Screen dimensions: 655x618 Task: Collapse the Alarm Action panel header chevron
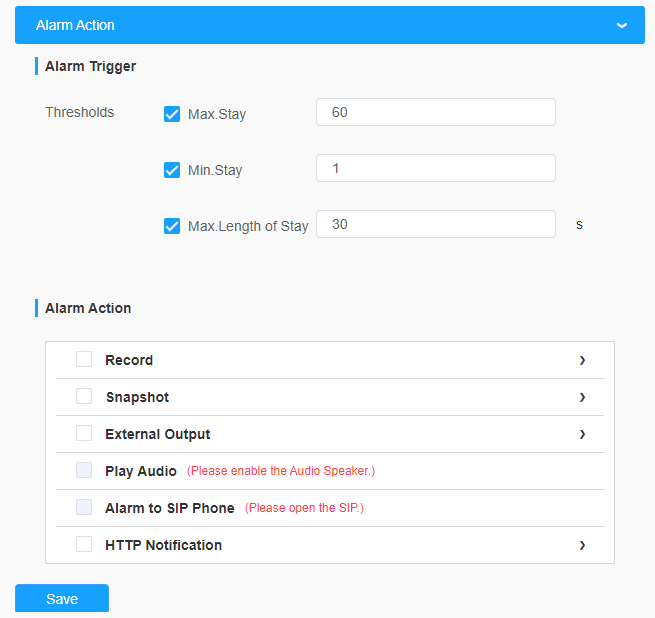click(x=622, y=25)
